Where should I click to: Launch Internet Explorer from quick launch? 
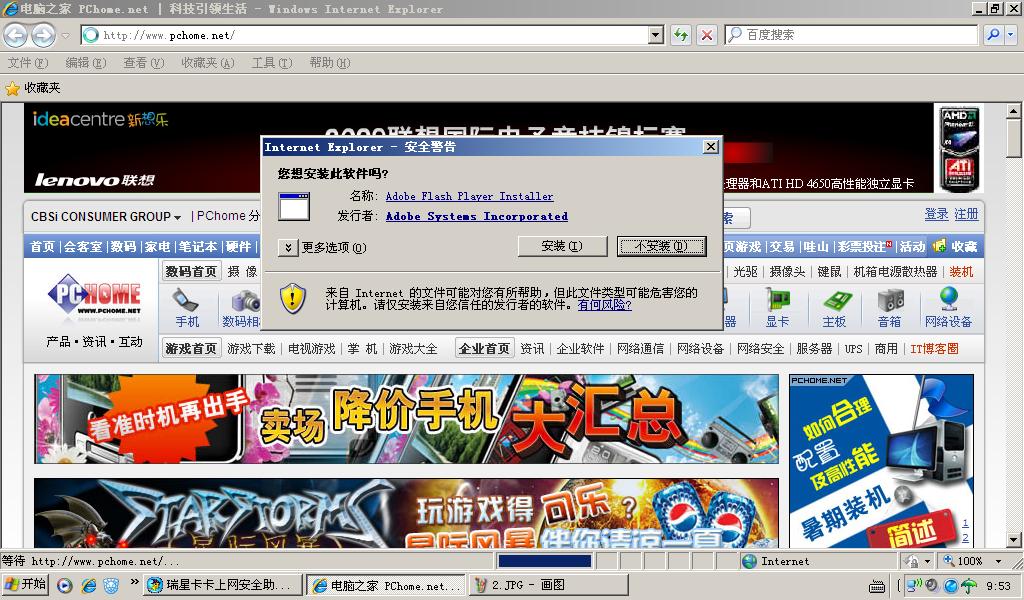[x=88, y=585]
